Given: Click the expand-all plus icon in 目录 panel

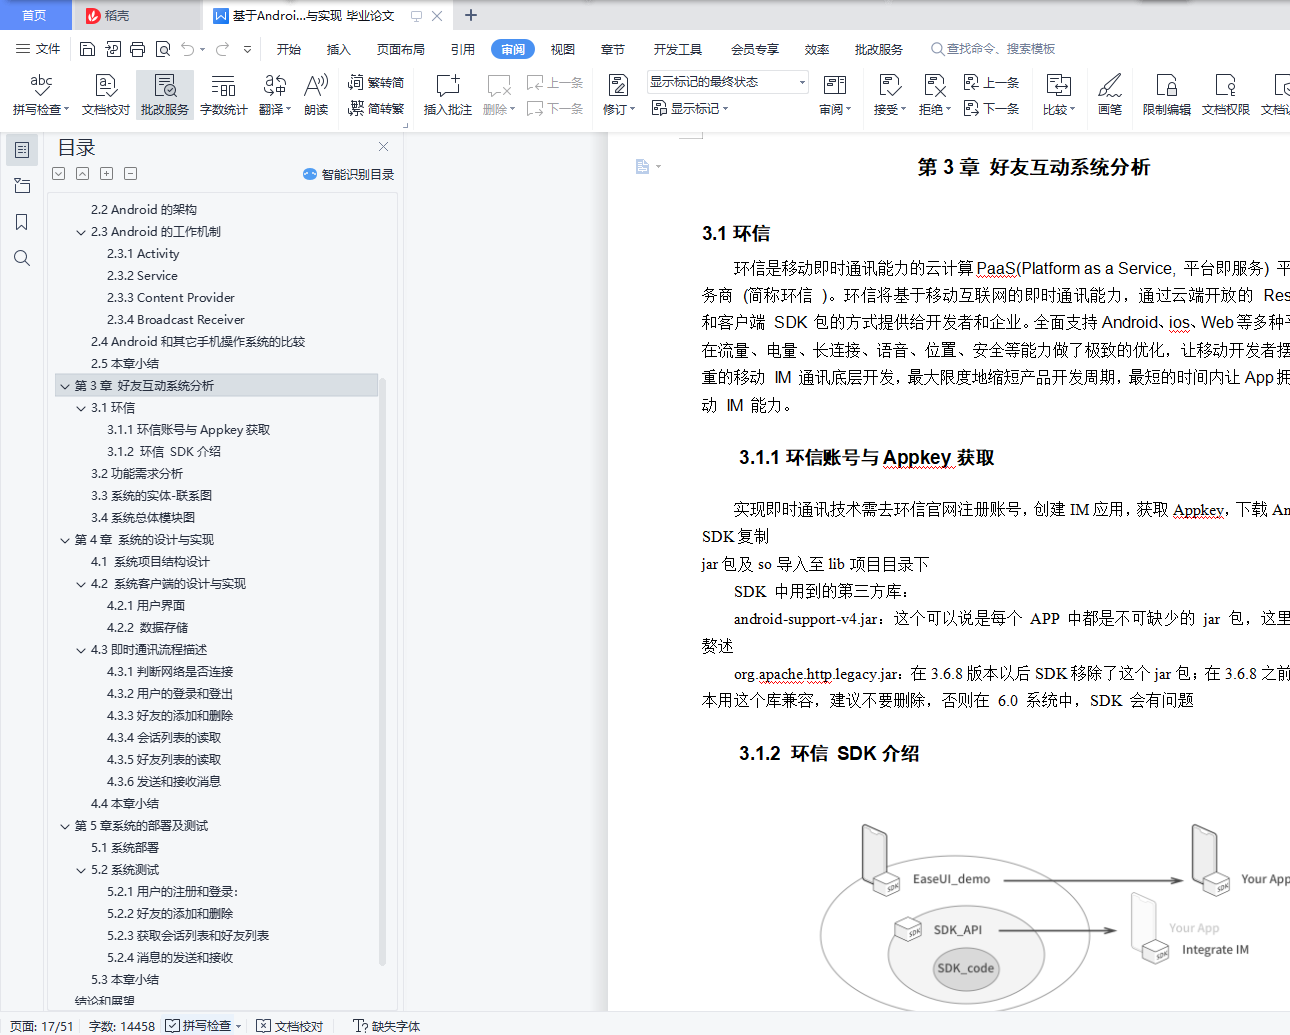Looking at the screenshot, I should pyautogui.click(x=106, y=174).
